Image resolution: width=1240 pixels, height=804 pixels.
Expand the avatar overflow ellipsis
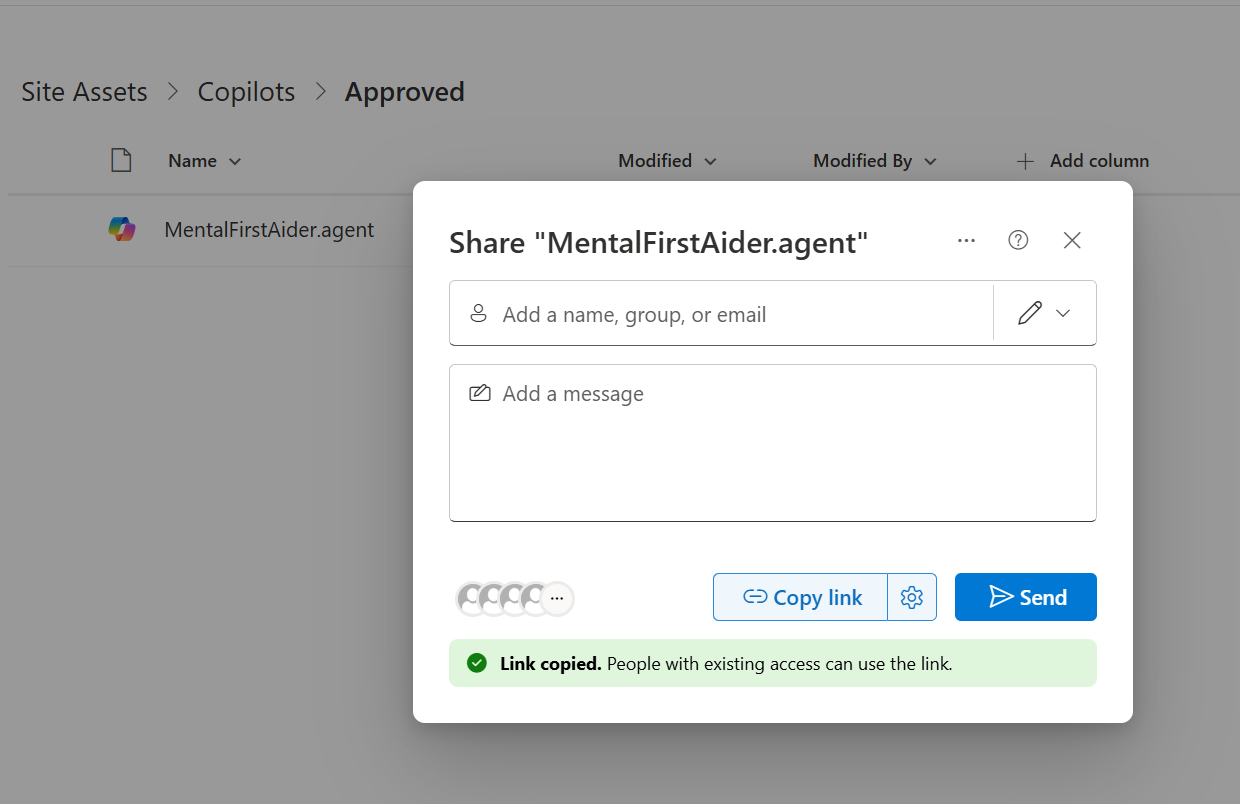click(556, 598)
